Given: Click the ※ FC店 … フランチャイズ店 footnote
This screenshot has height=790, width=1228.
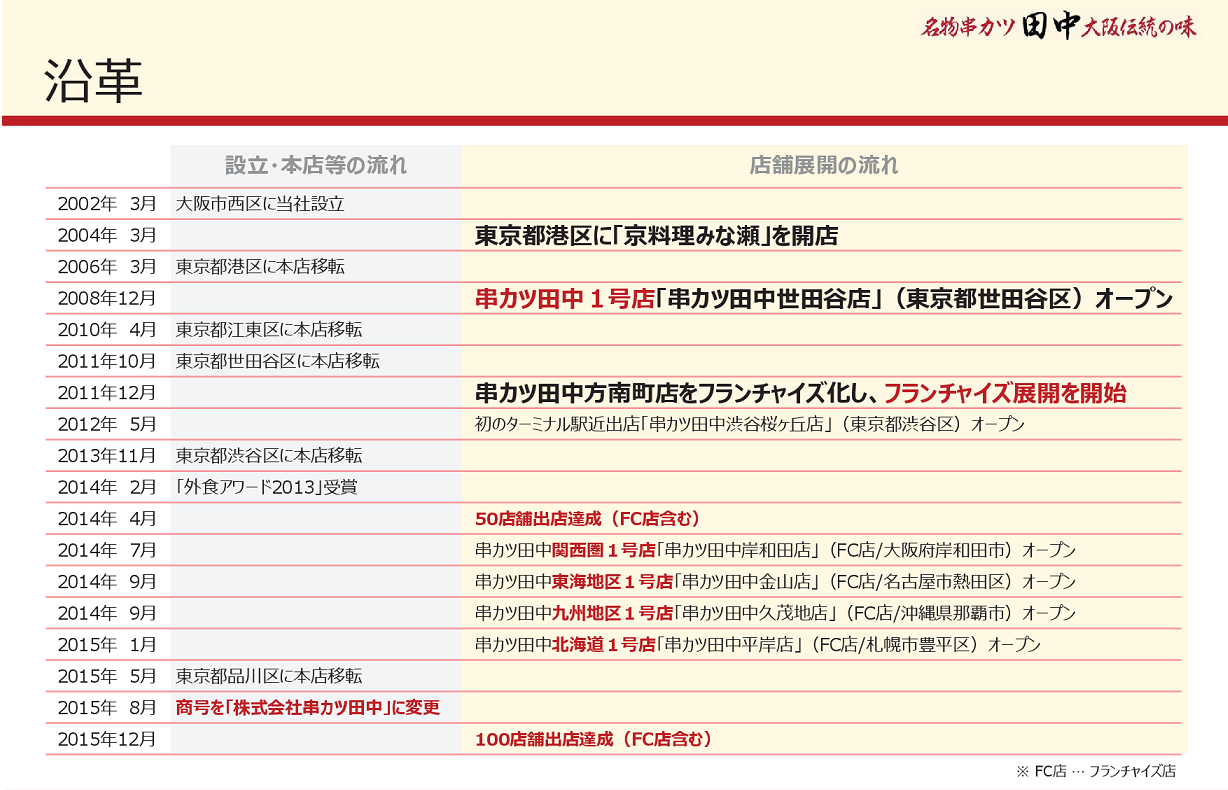Looking at the screenshot, I should point(1095,771).
